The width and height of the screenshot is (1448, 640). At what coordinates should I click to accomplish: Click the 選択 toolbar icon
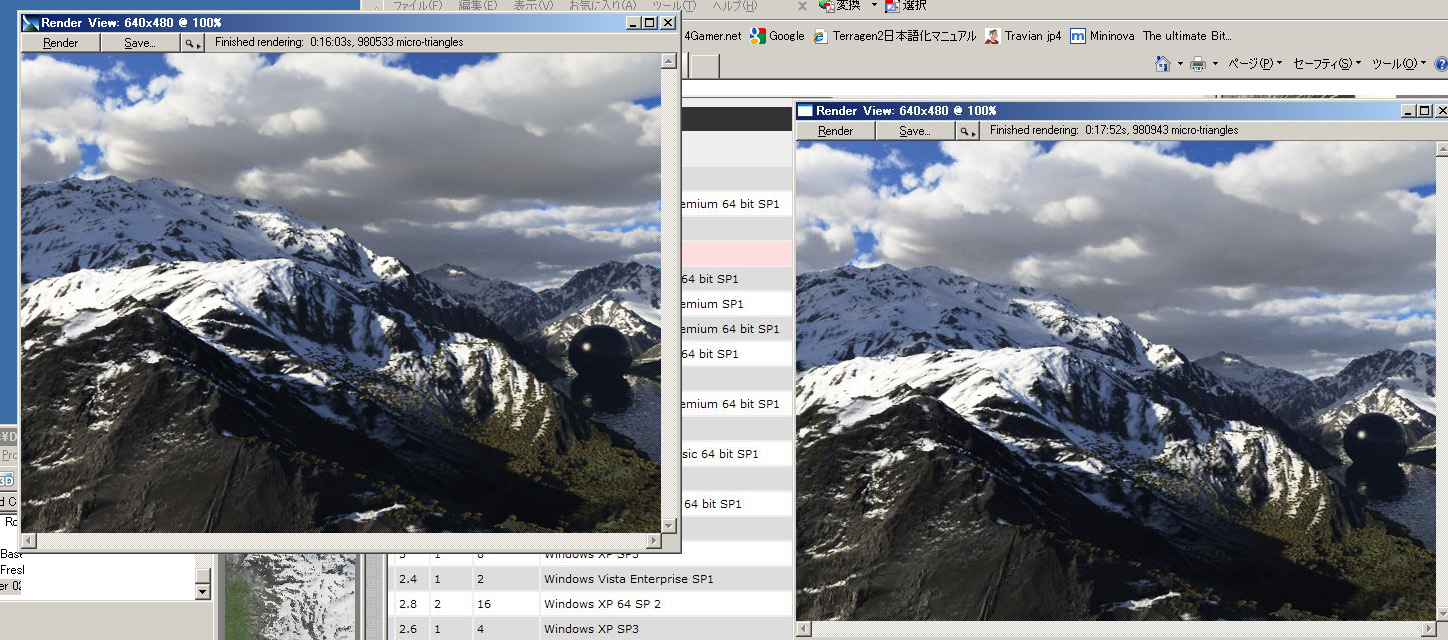pyautogui.click(x=905, y=5)
